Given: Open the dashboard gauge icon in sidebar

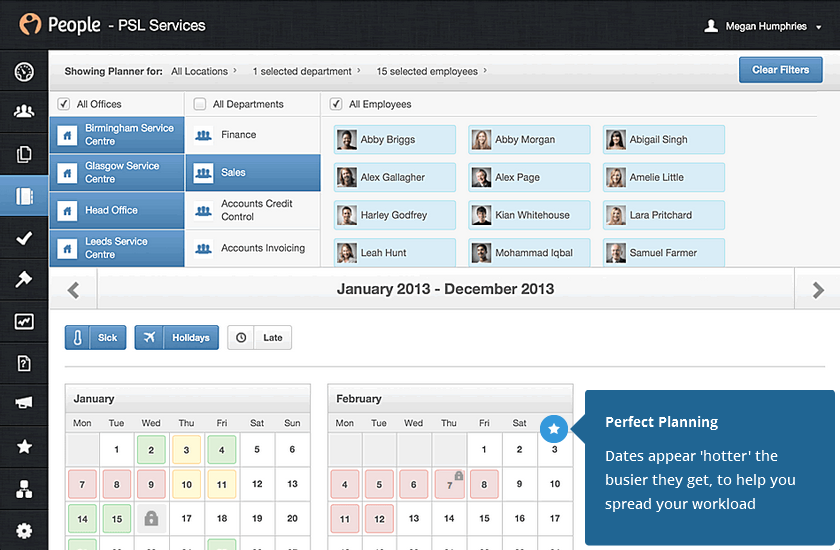Looking at the screenshot, I should [x=24, y=72].
